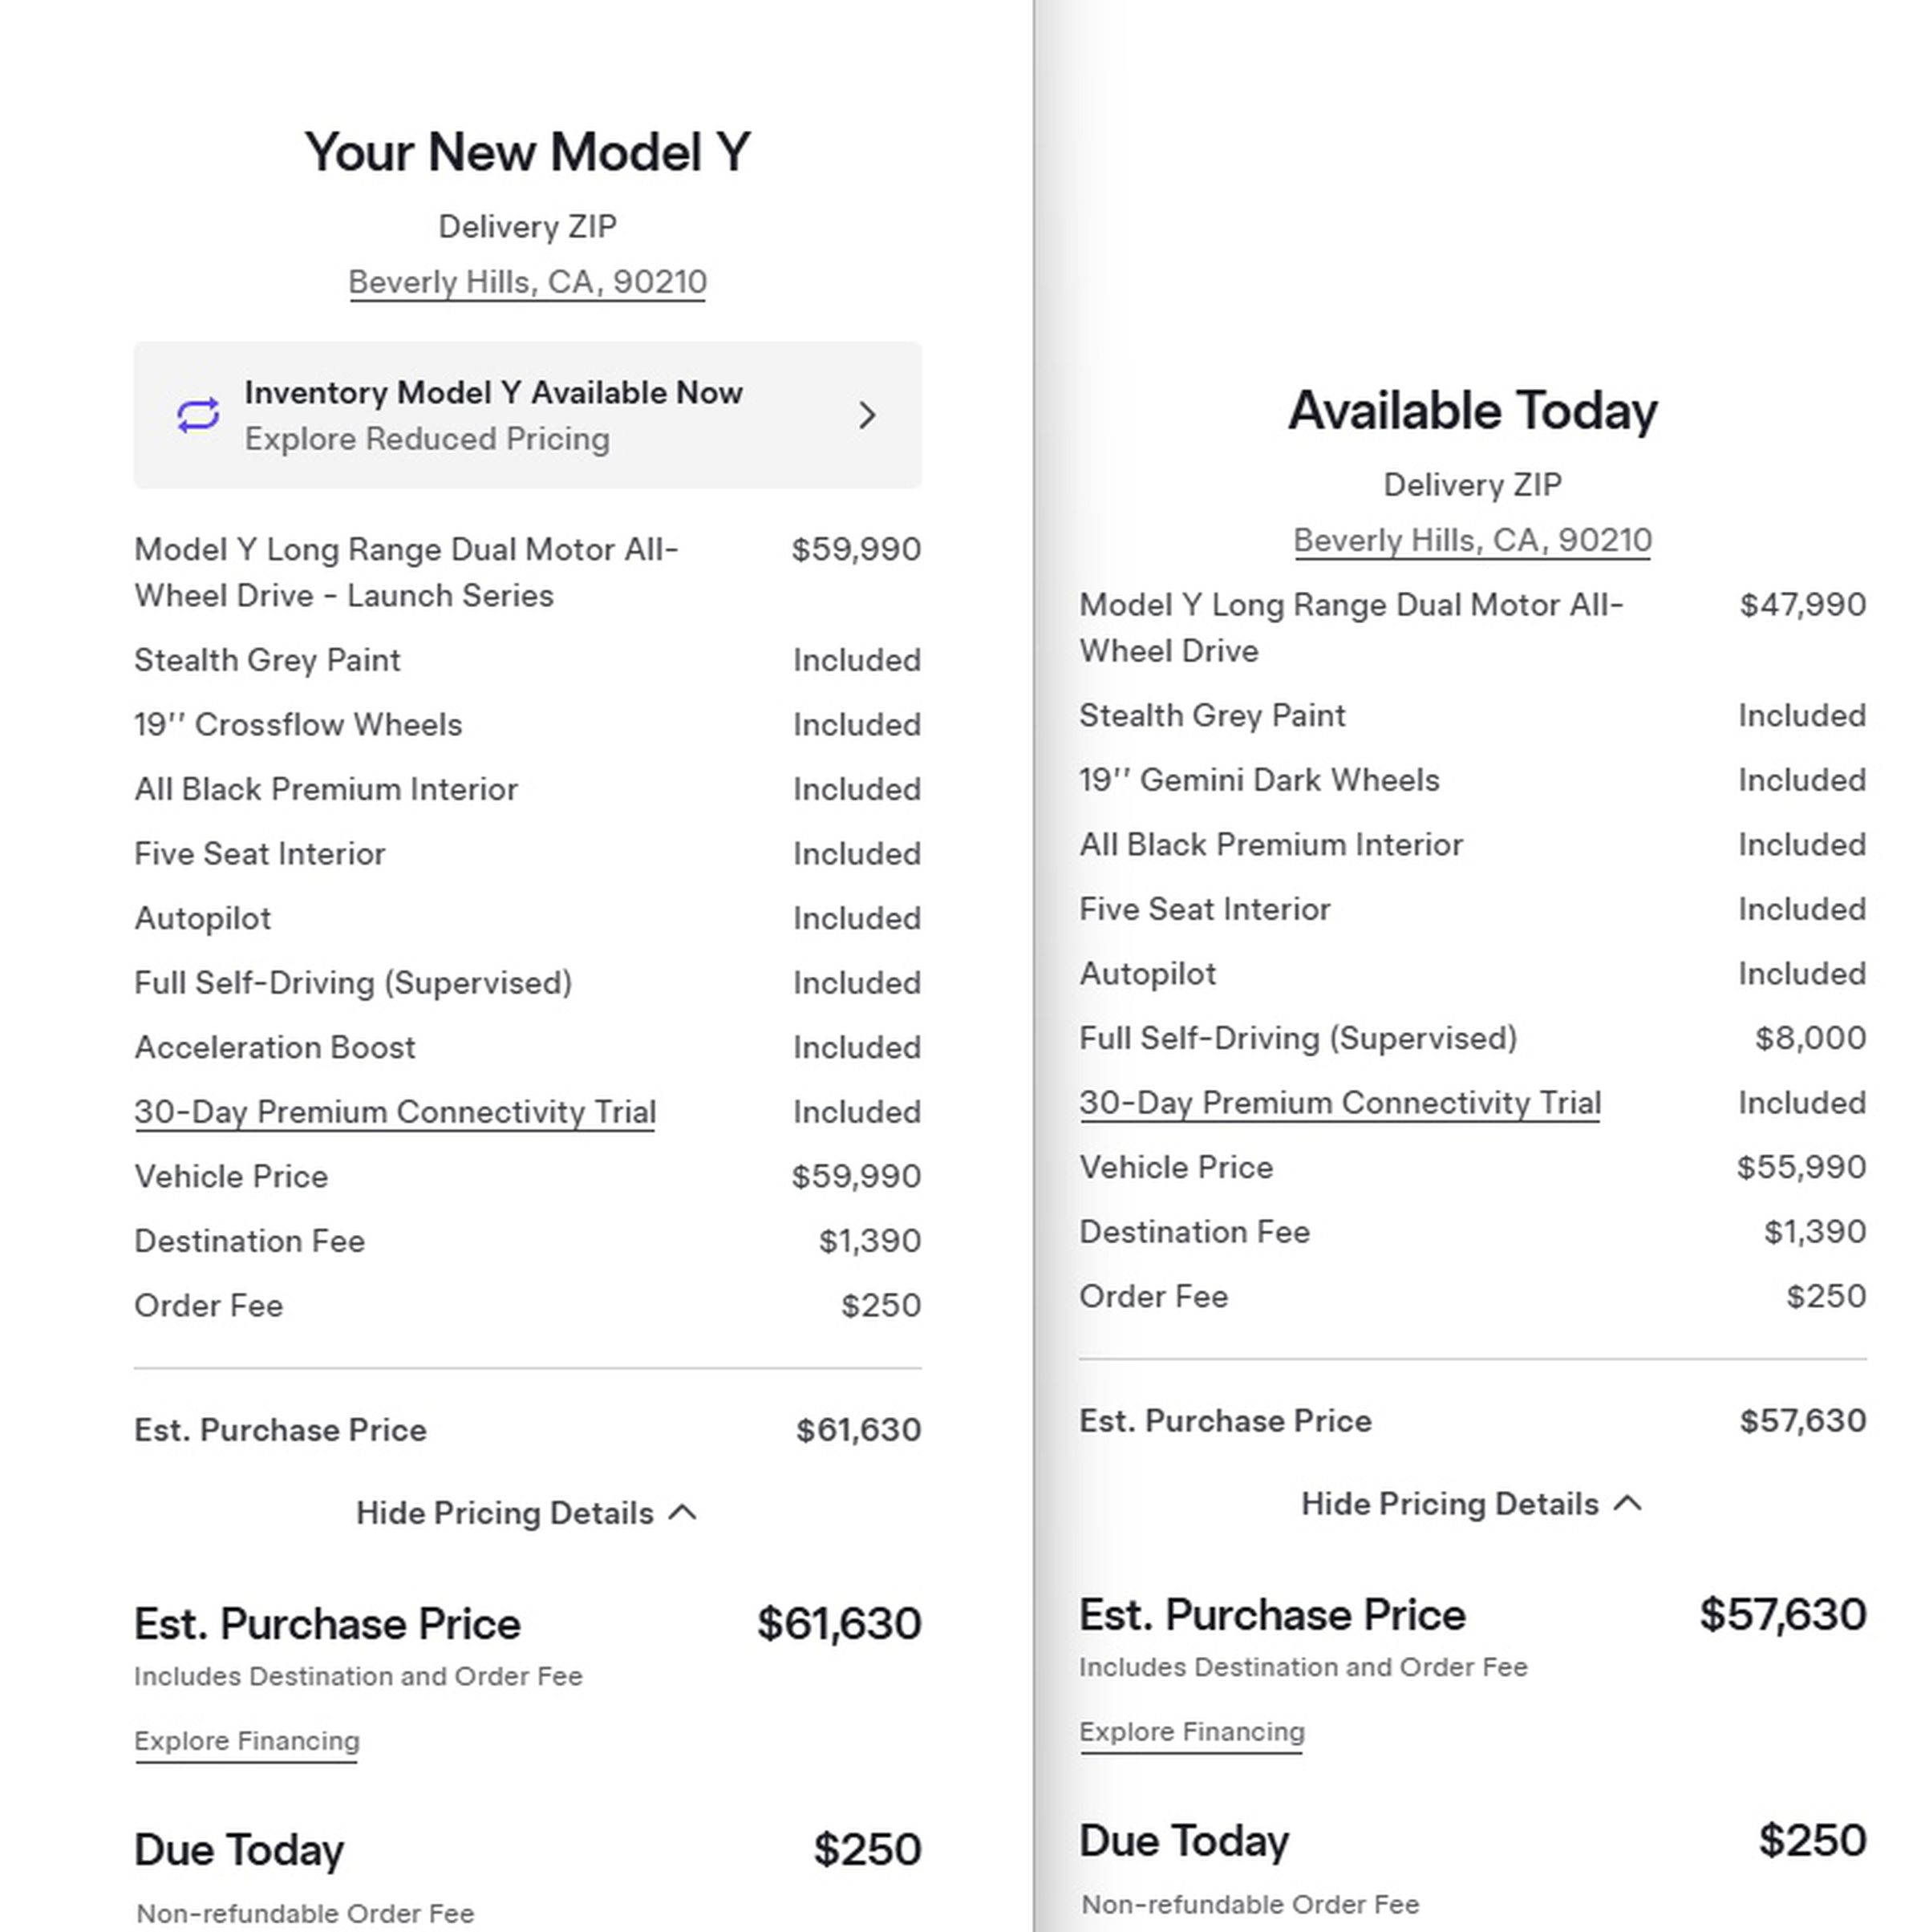1925x1932 pixels.
Task: Collapse pricing details under Available Today
Action: coord(1471,1504)
